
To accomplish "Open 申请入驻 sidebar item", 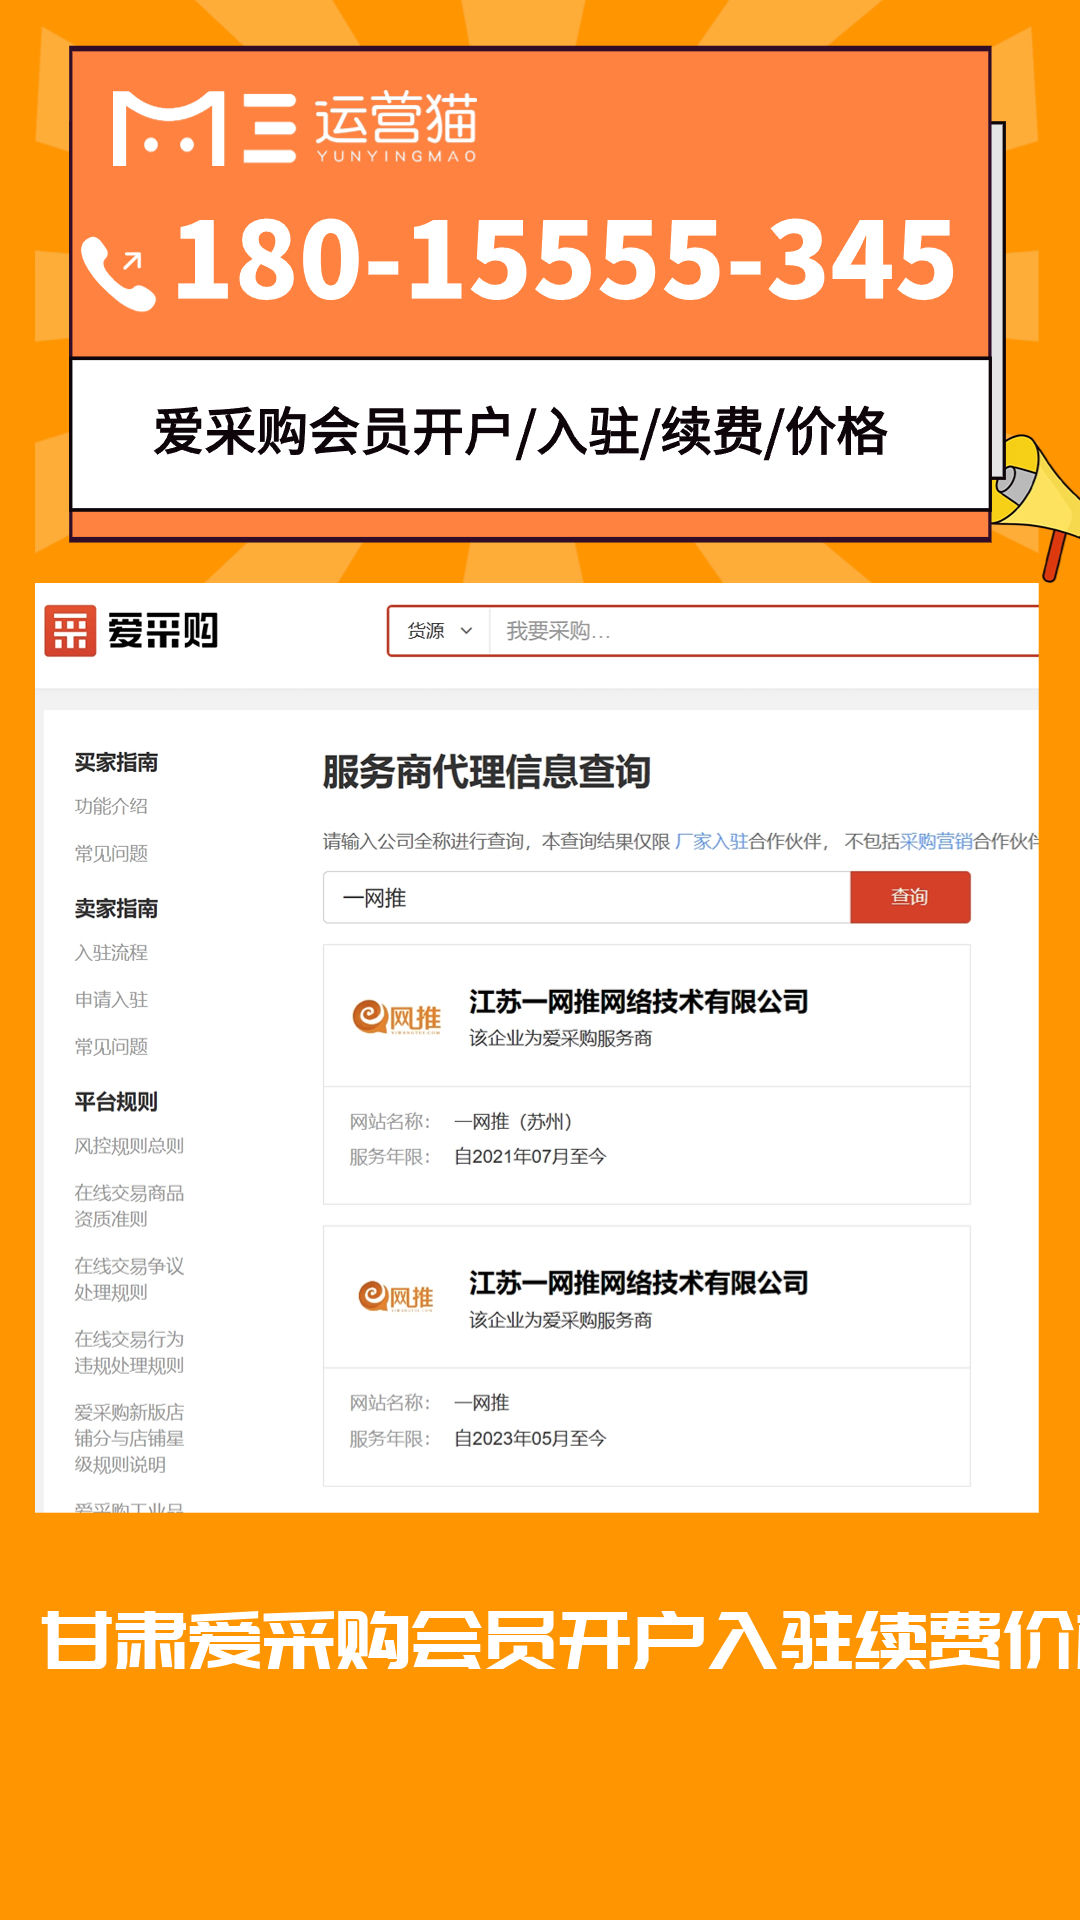I will pyautogui.click(x=111, y=999).
